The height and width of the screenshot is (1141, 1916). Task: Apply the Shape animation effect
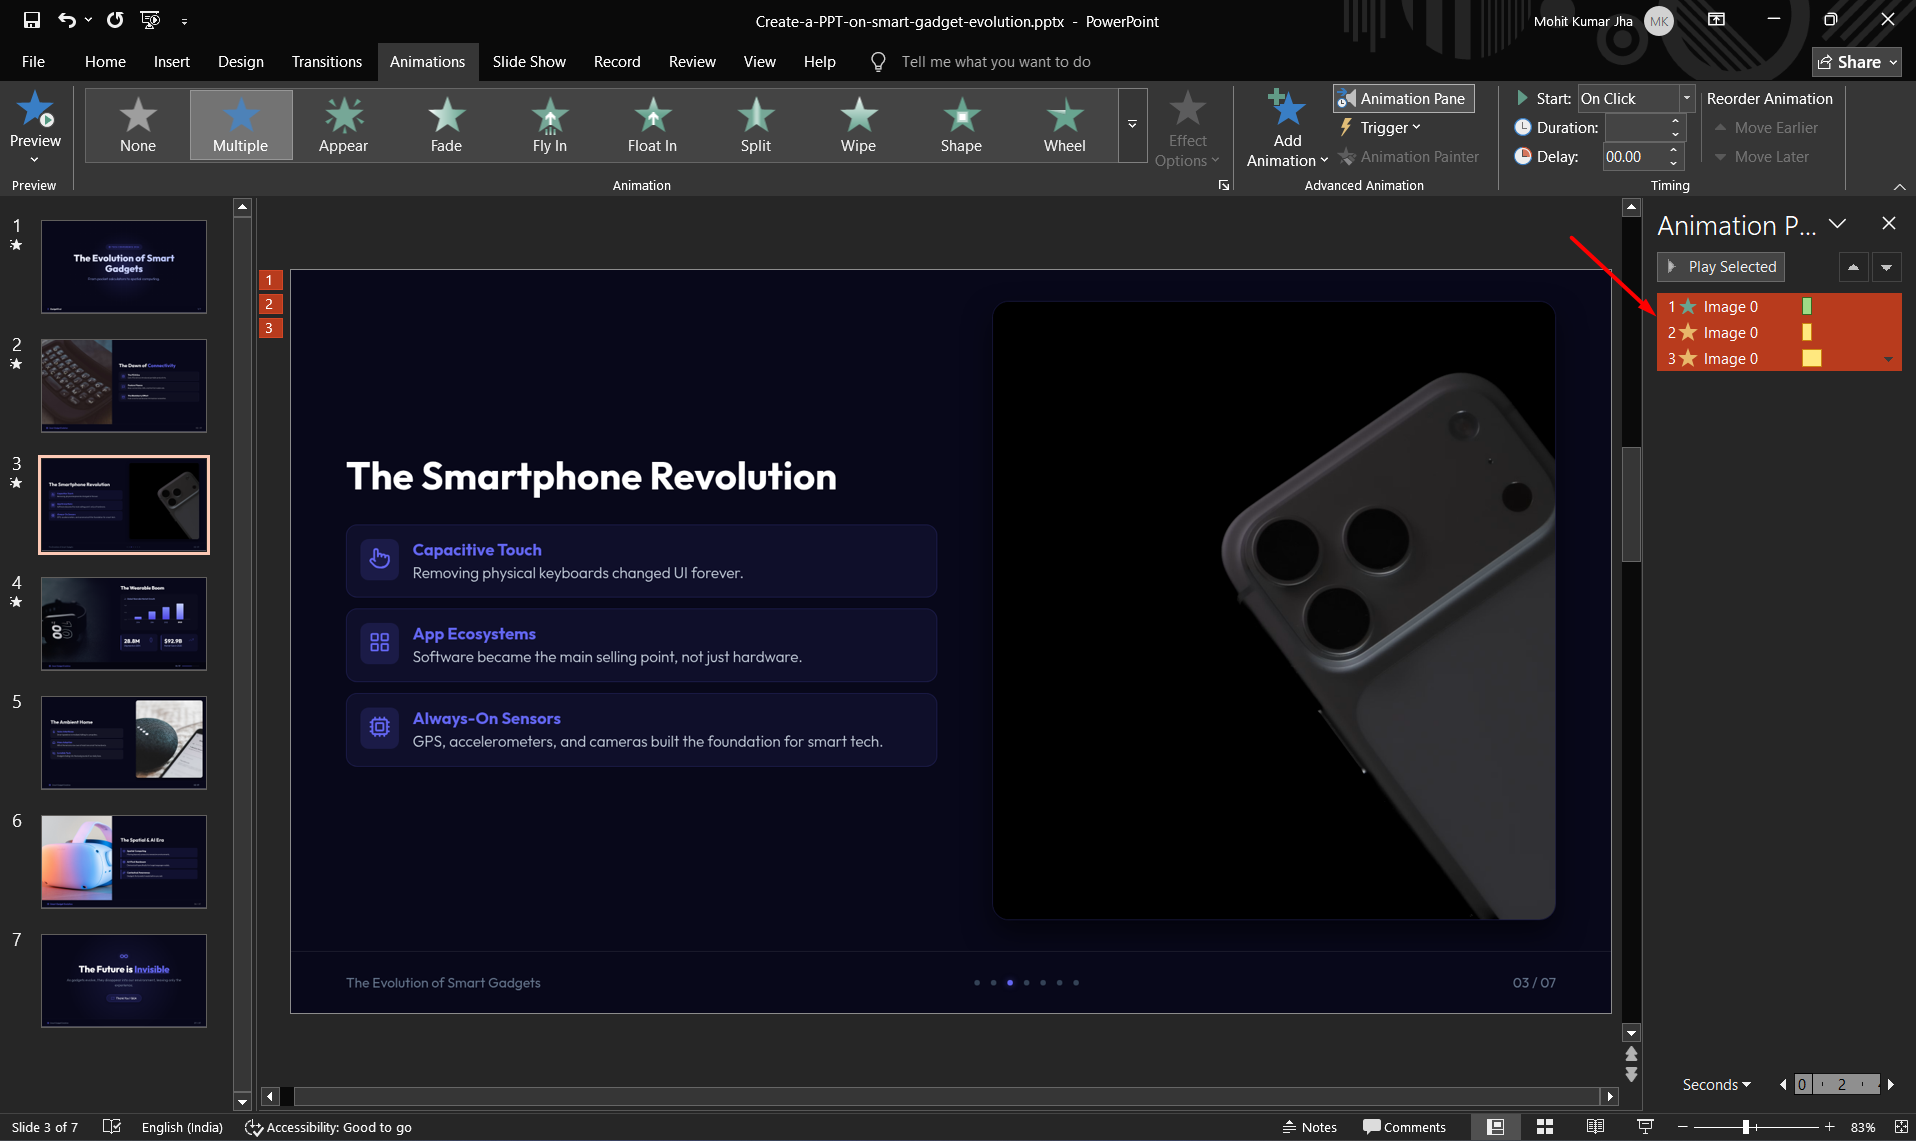[x=961, y=125]
